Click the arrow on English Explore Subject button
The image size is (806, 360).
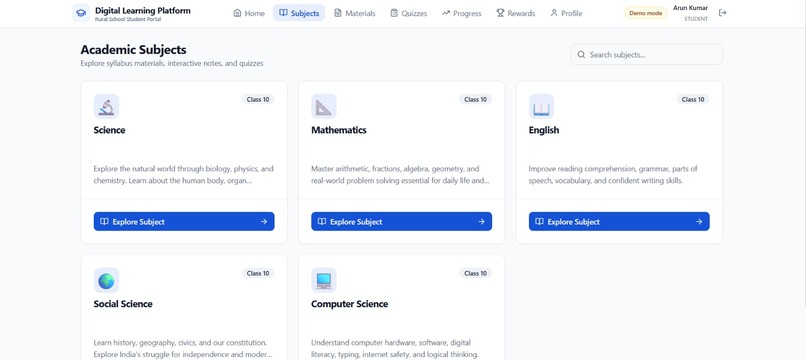point(699,222)
